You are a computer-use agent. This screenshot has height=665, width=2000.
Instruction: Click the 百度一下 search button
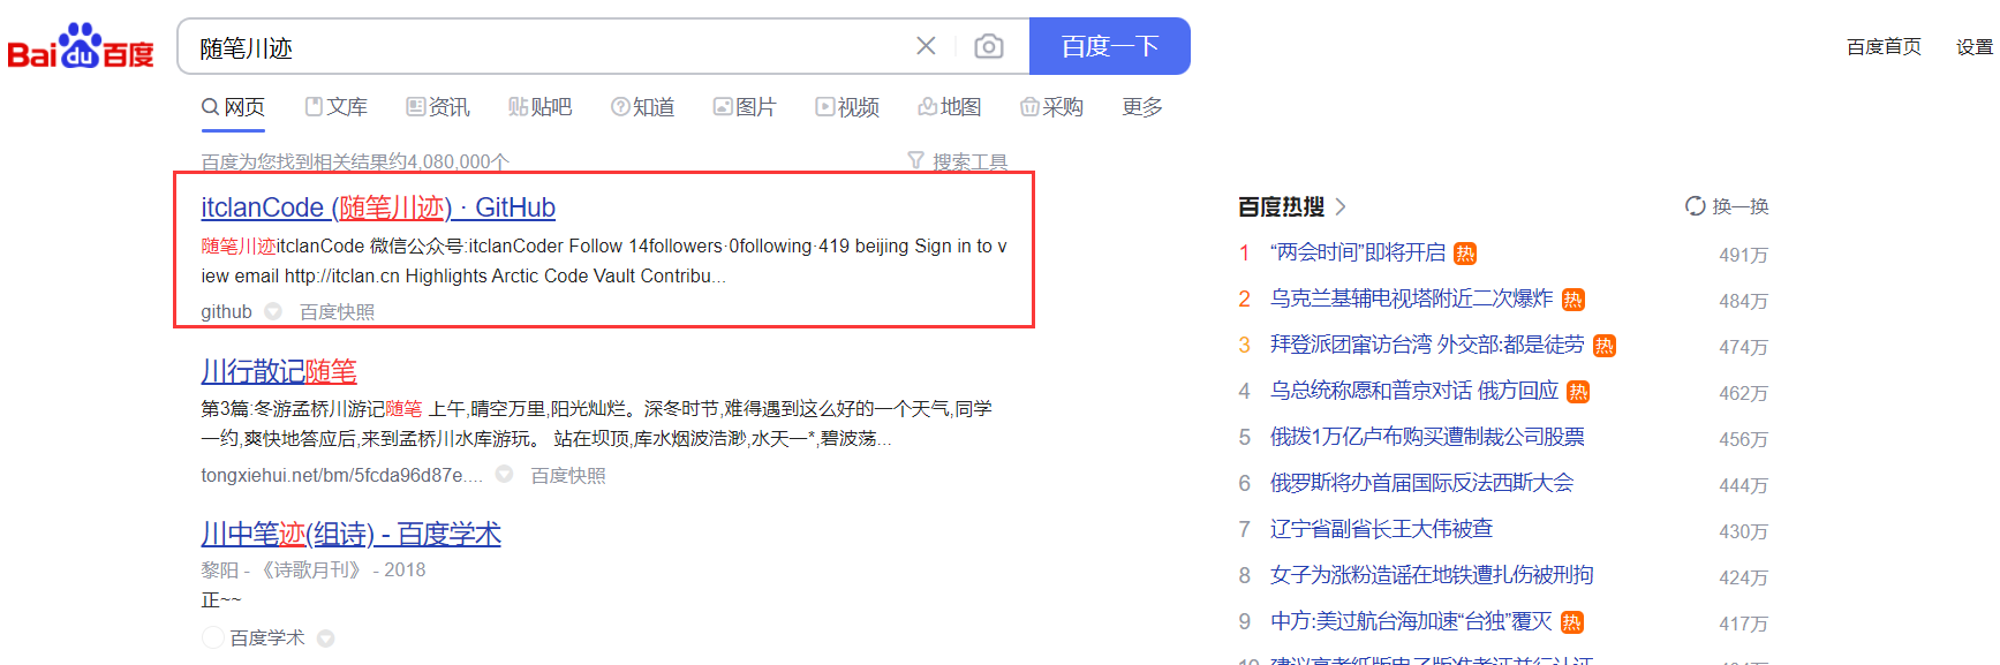1110,46
